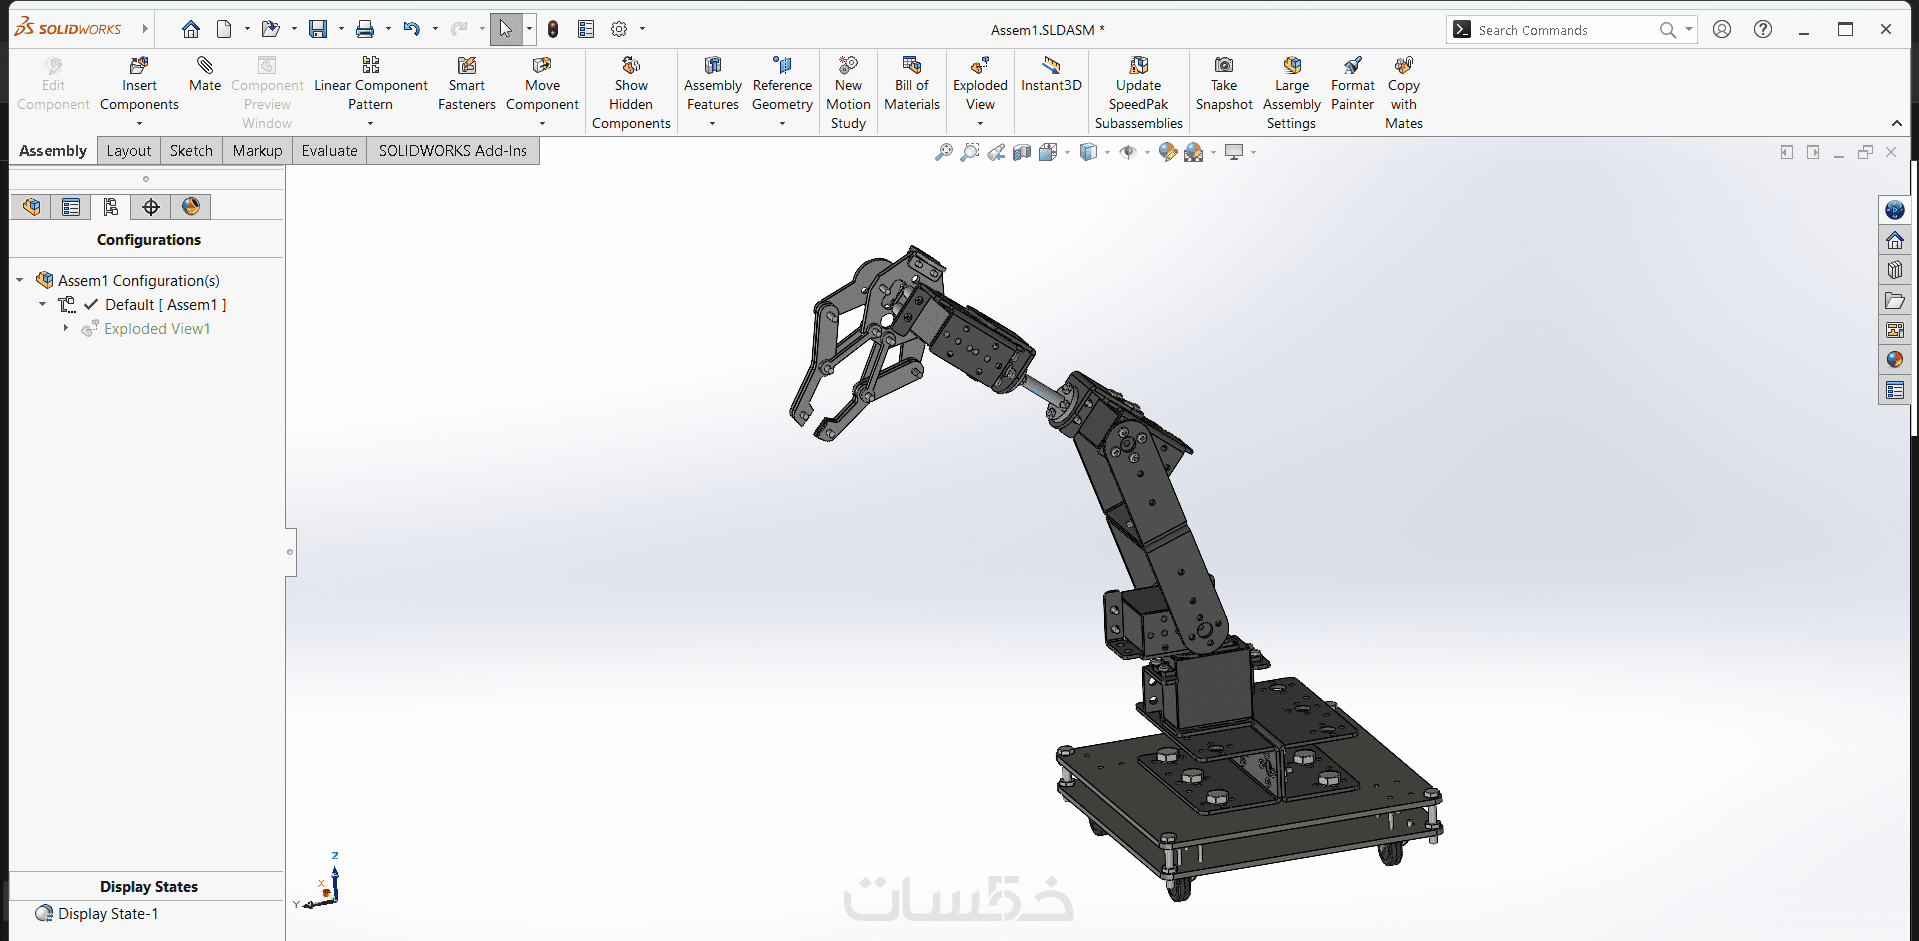Click Copy with Mates
1919x941 pixels.
[1404, 93]
